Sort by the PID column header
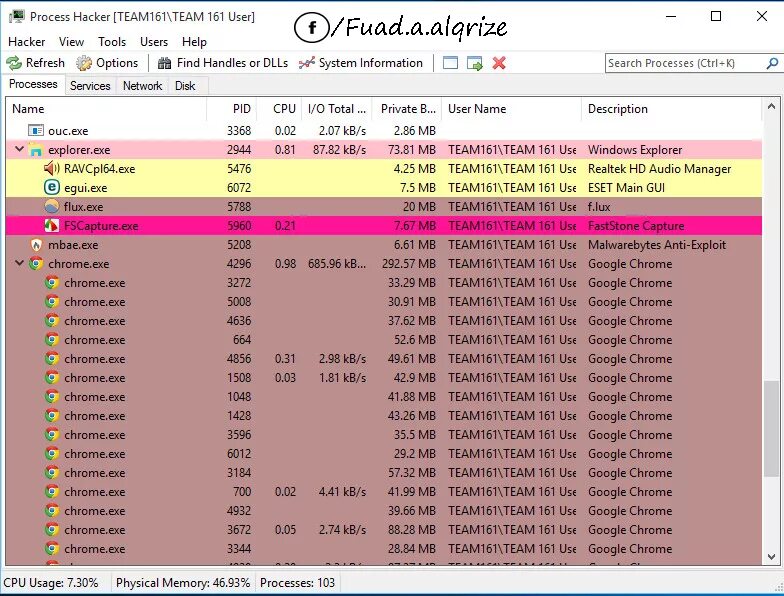This screenshot has height=596, width=784. point(232,109)
